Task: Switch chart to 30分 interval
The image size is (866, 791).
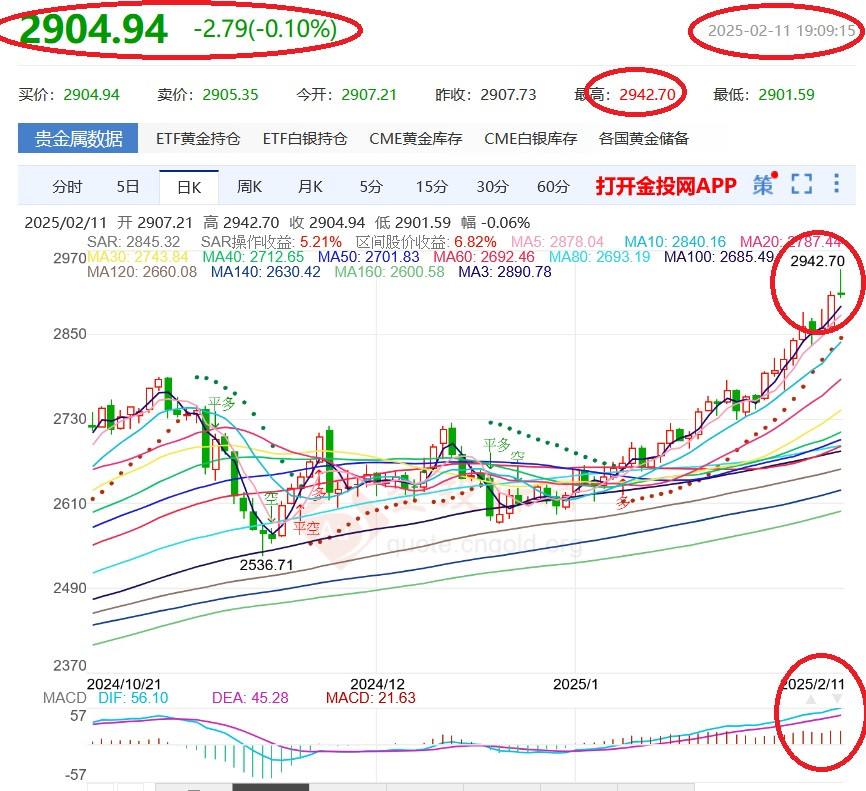Action: (x=492, y=187)
